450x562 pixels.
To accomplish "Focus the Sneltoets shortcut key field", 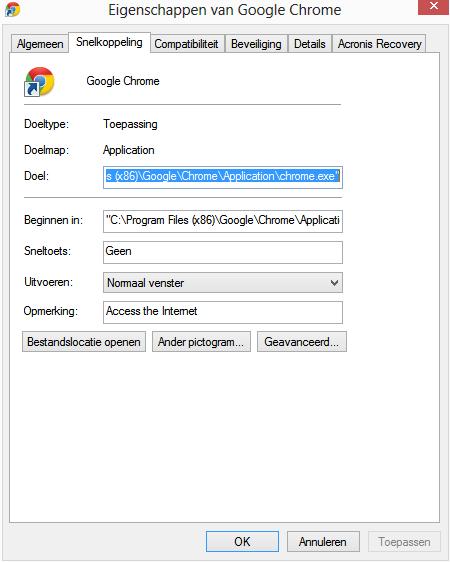I will click(x=223, y=252).
